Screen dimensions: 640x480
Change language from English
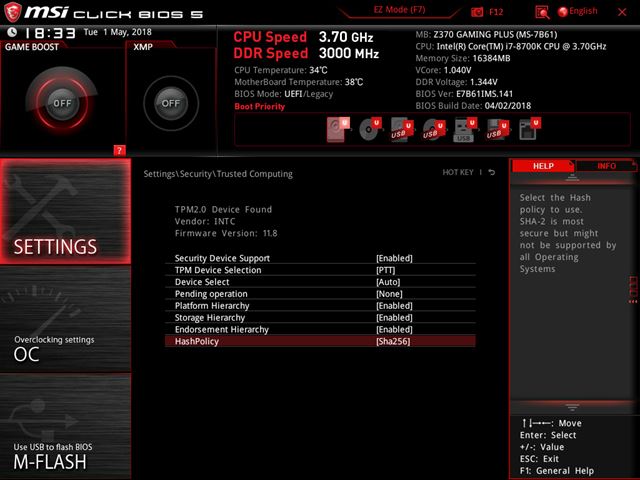coord(578,11)
